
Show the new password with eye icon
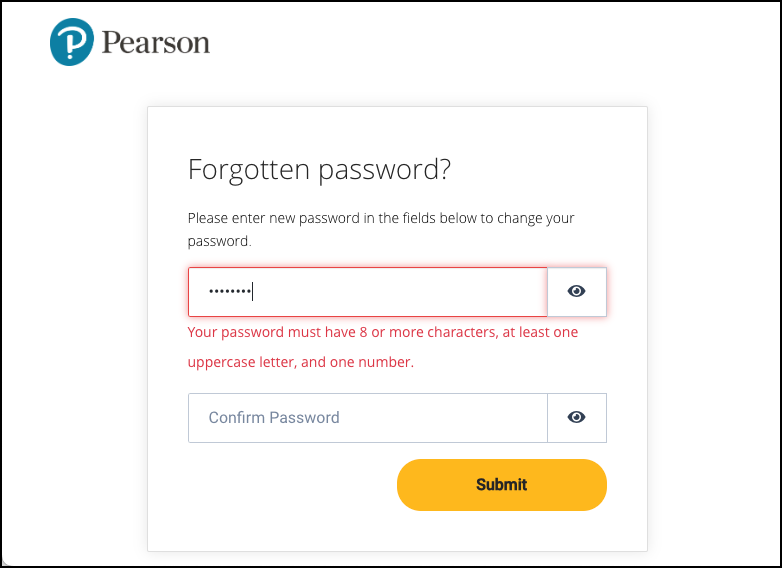pyautogui.click(x=576, y=292)
